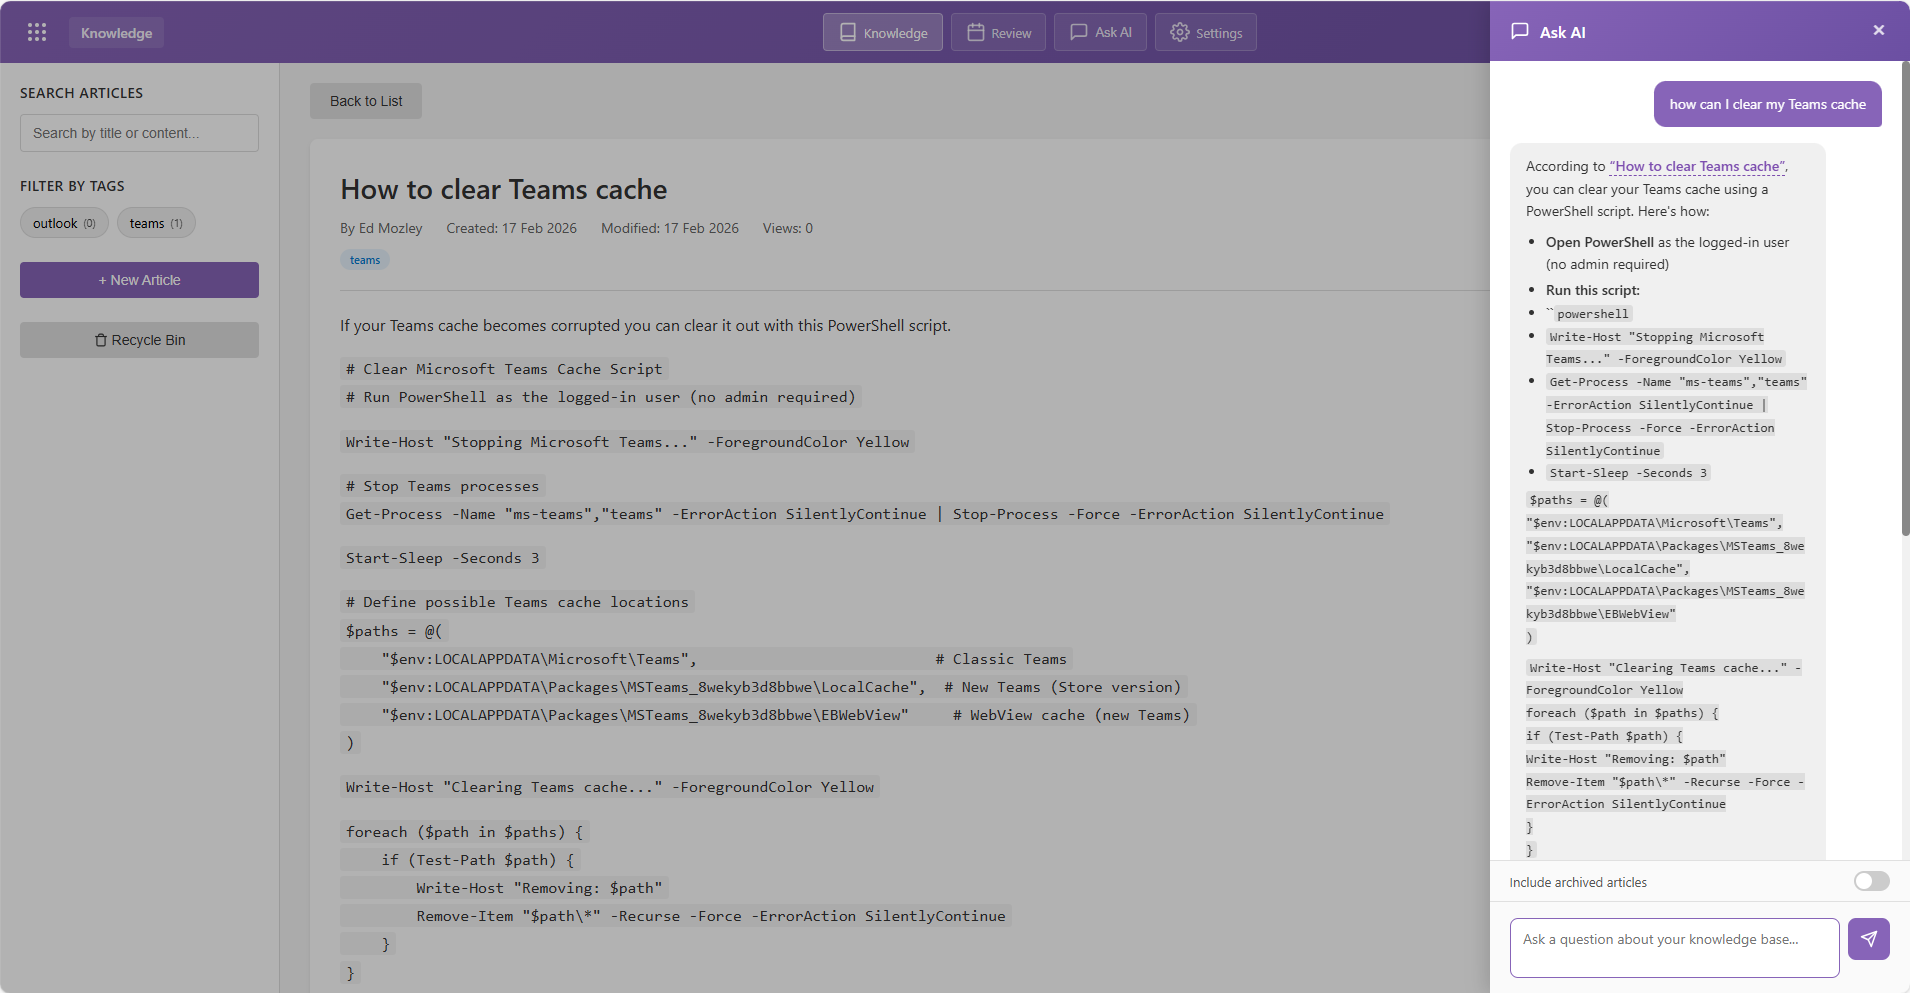Click the Include archived articles label
The image size is (1910, 993).
pyautogui.click(x=1578, y=882)
